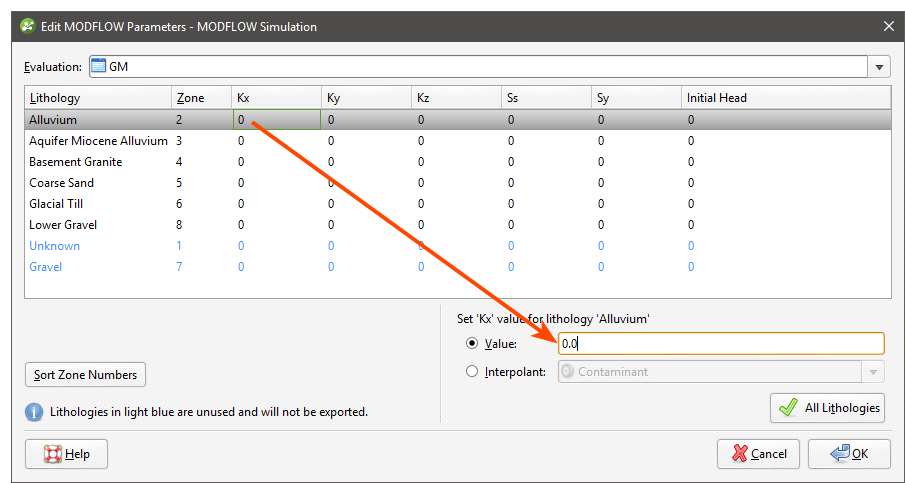Screen dimensions: 905x483
Task: Click the Kz column header
Action: pos(456,98)
